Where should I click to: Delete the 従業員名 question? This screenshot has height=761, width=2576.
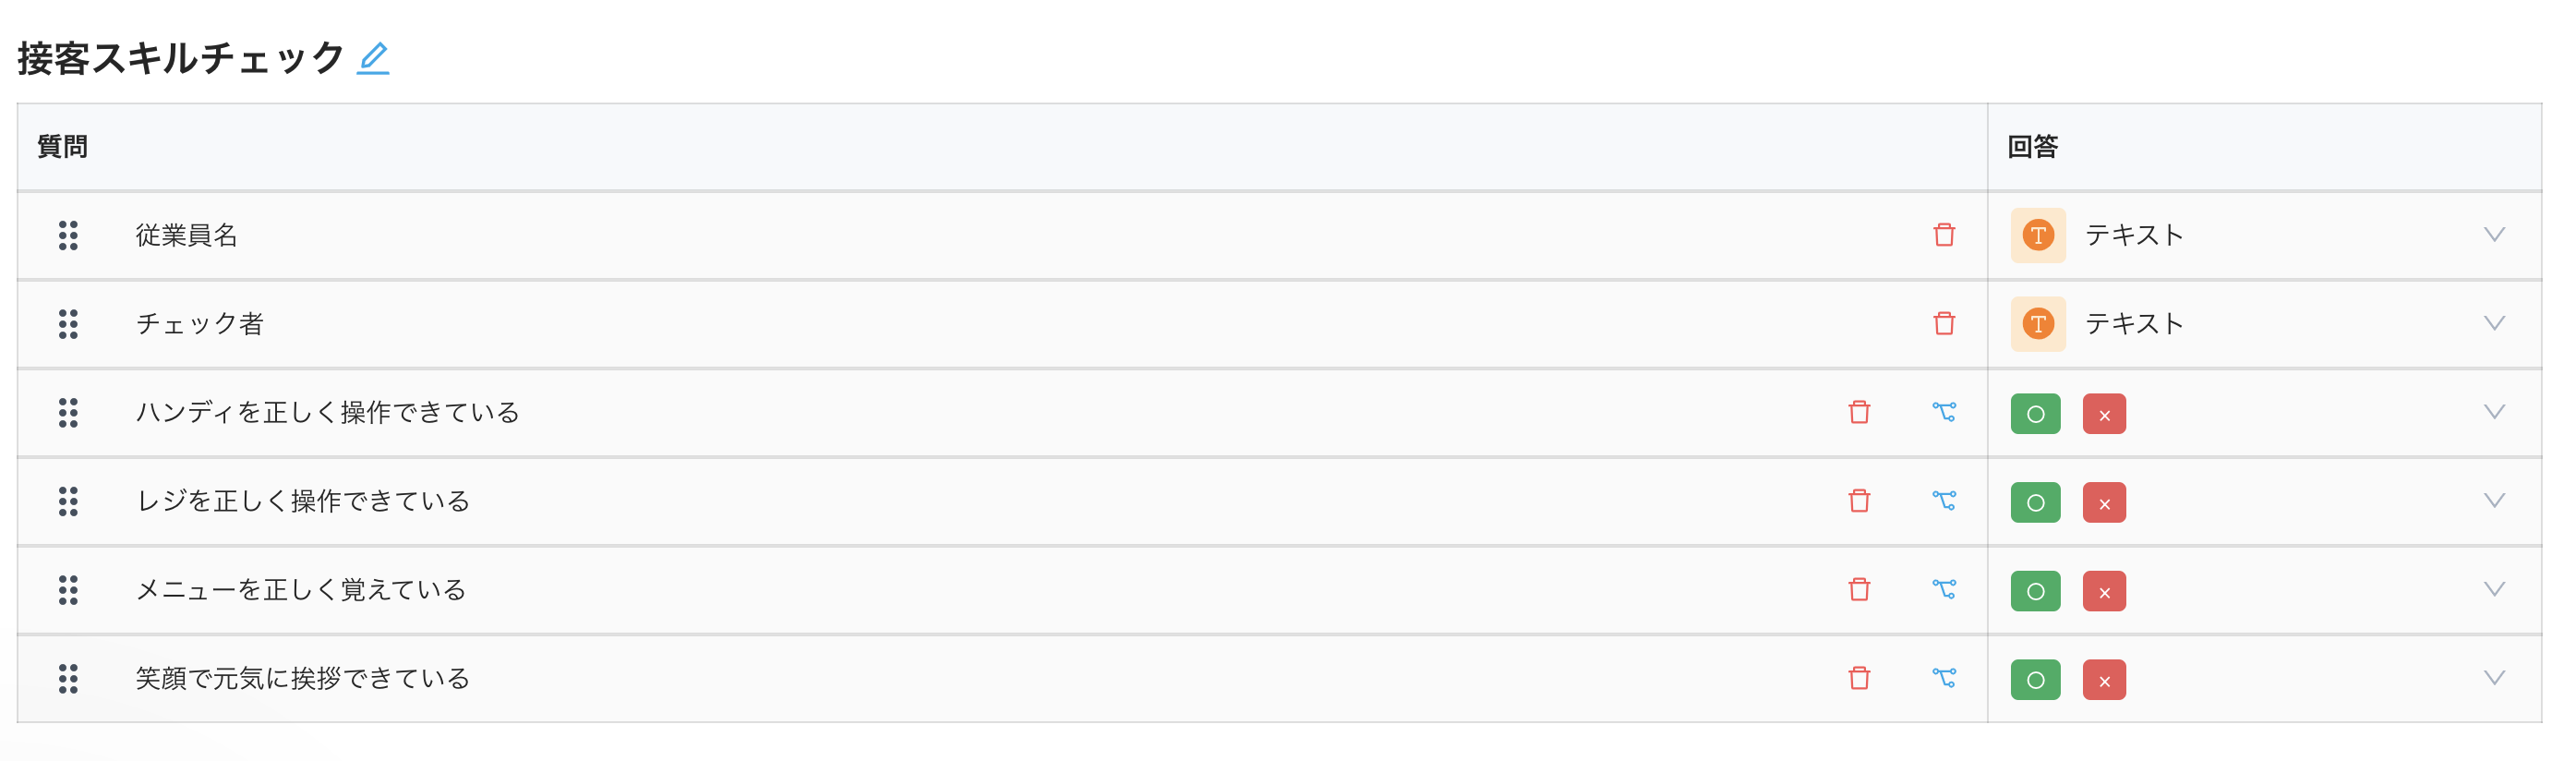(1943, 235)
